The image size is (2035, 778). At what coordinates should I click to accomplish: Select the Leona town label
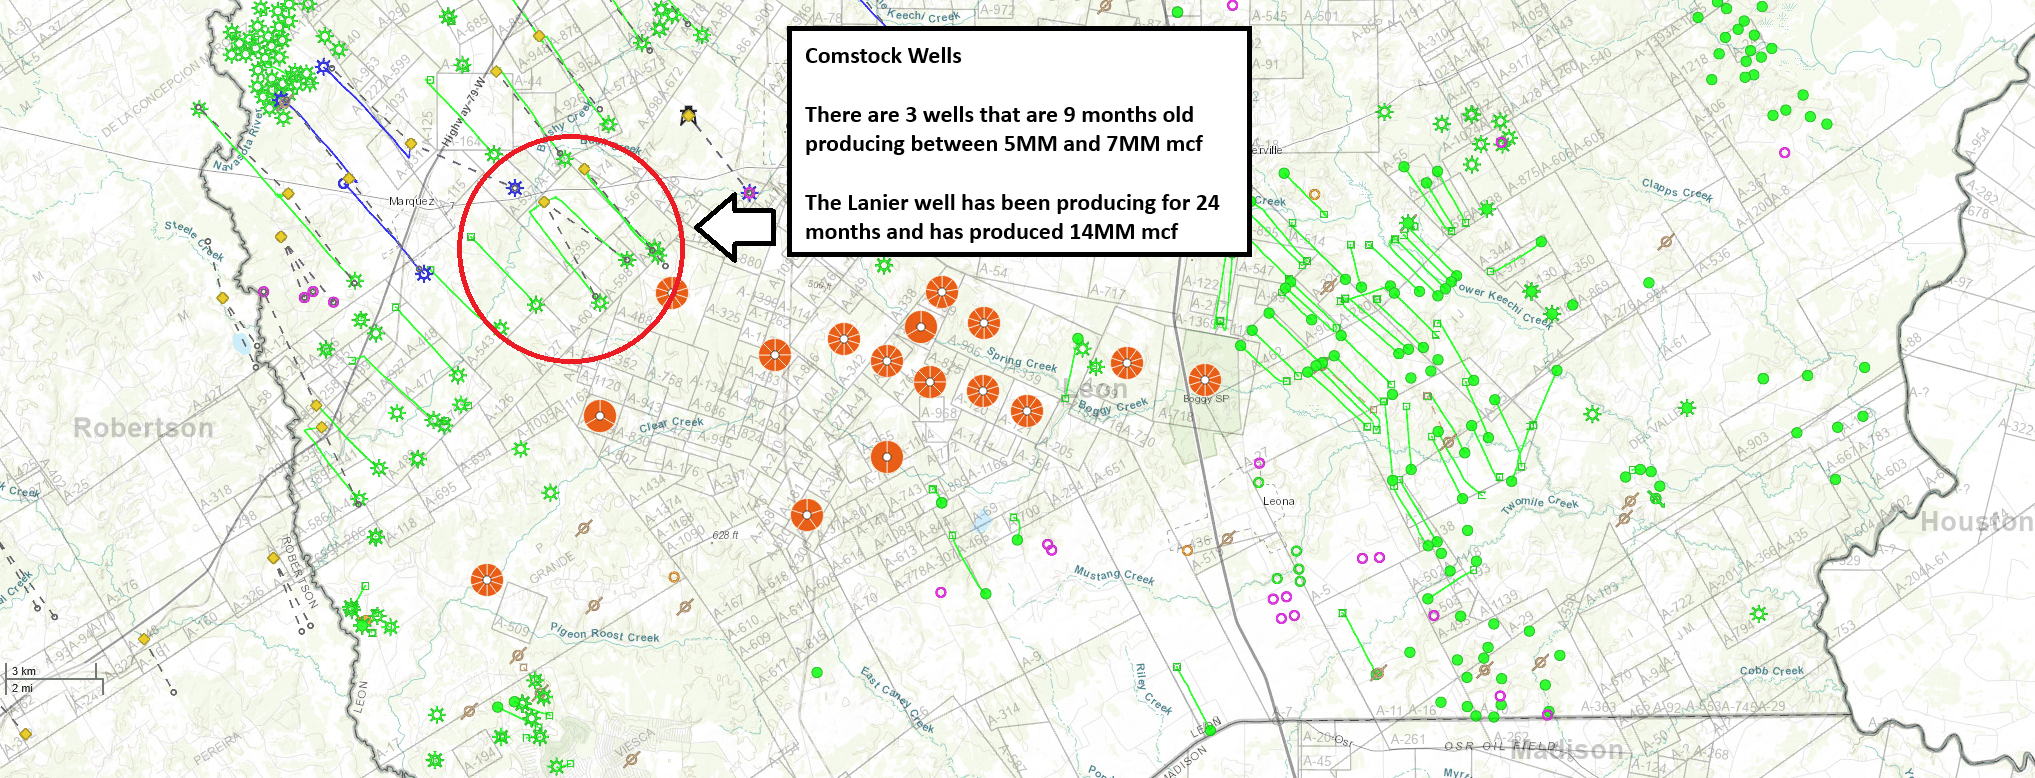1278,501
